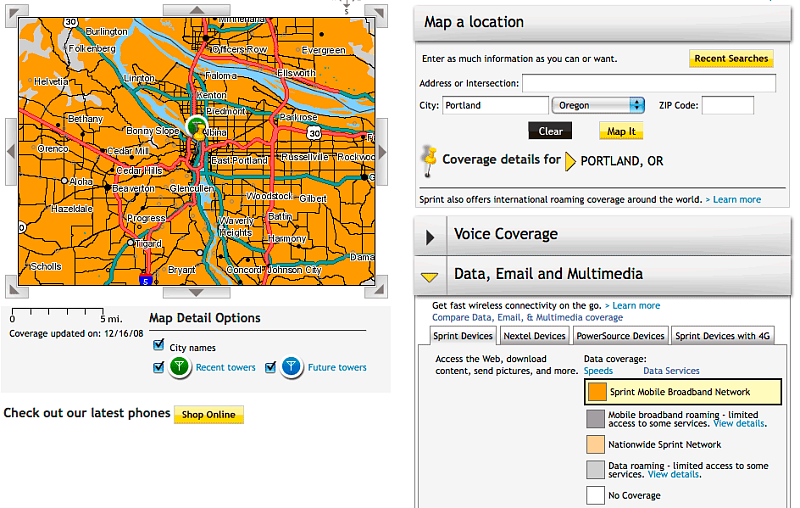The height and width of the screenshot is (508, 800).
Task: Switch to the Sprint Devices with 4G tab
Action: (x=722, y=336)
